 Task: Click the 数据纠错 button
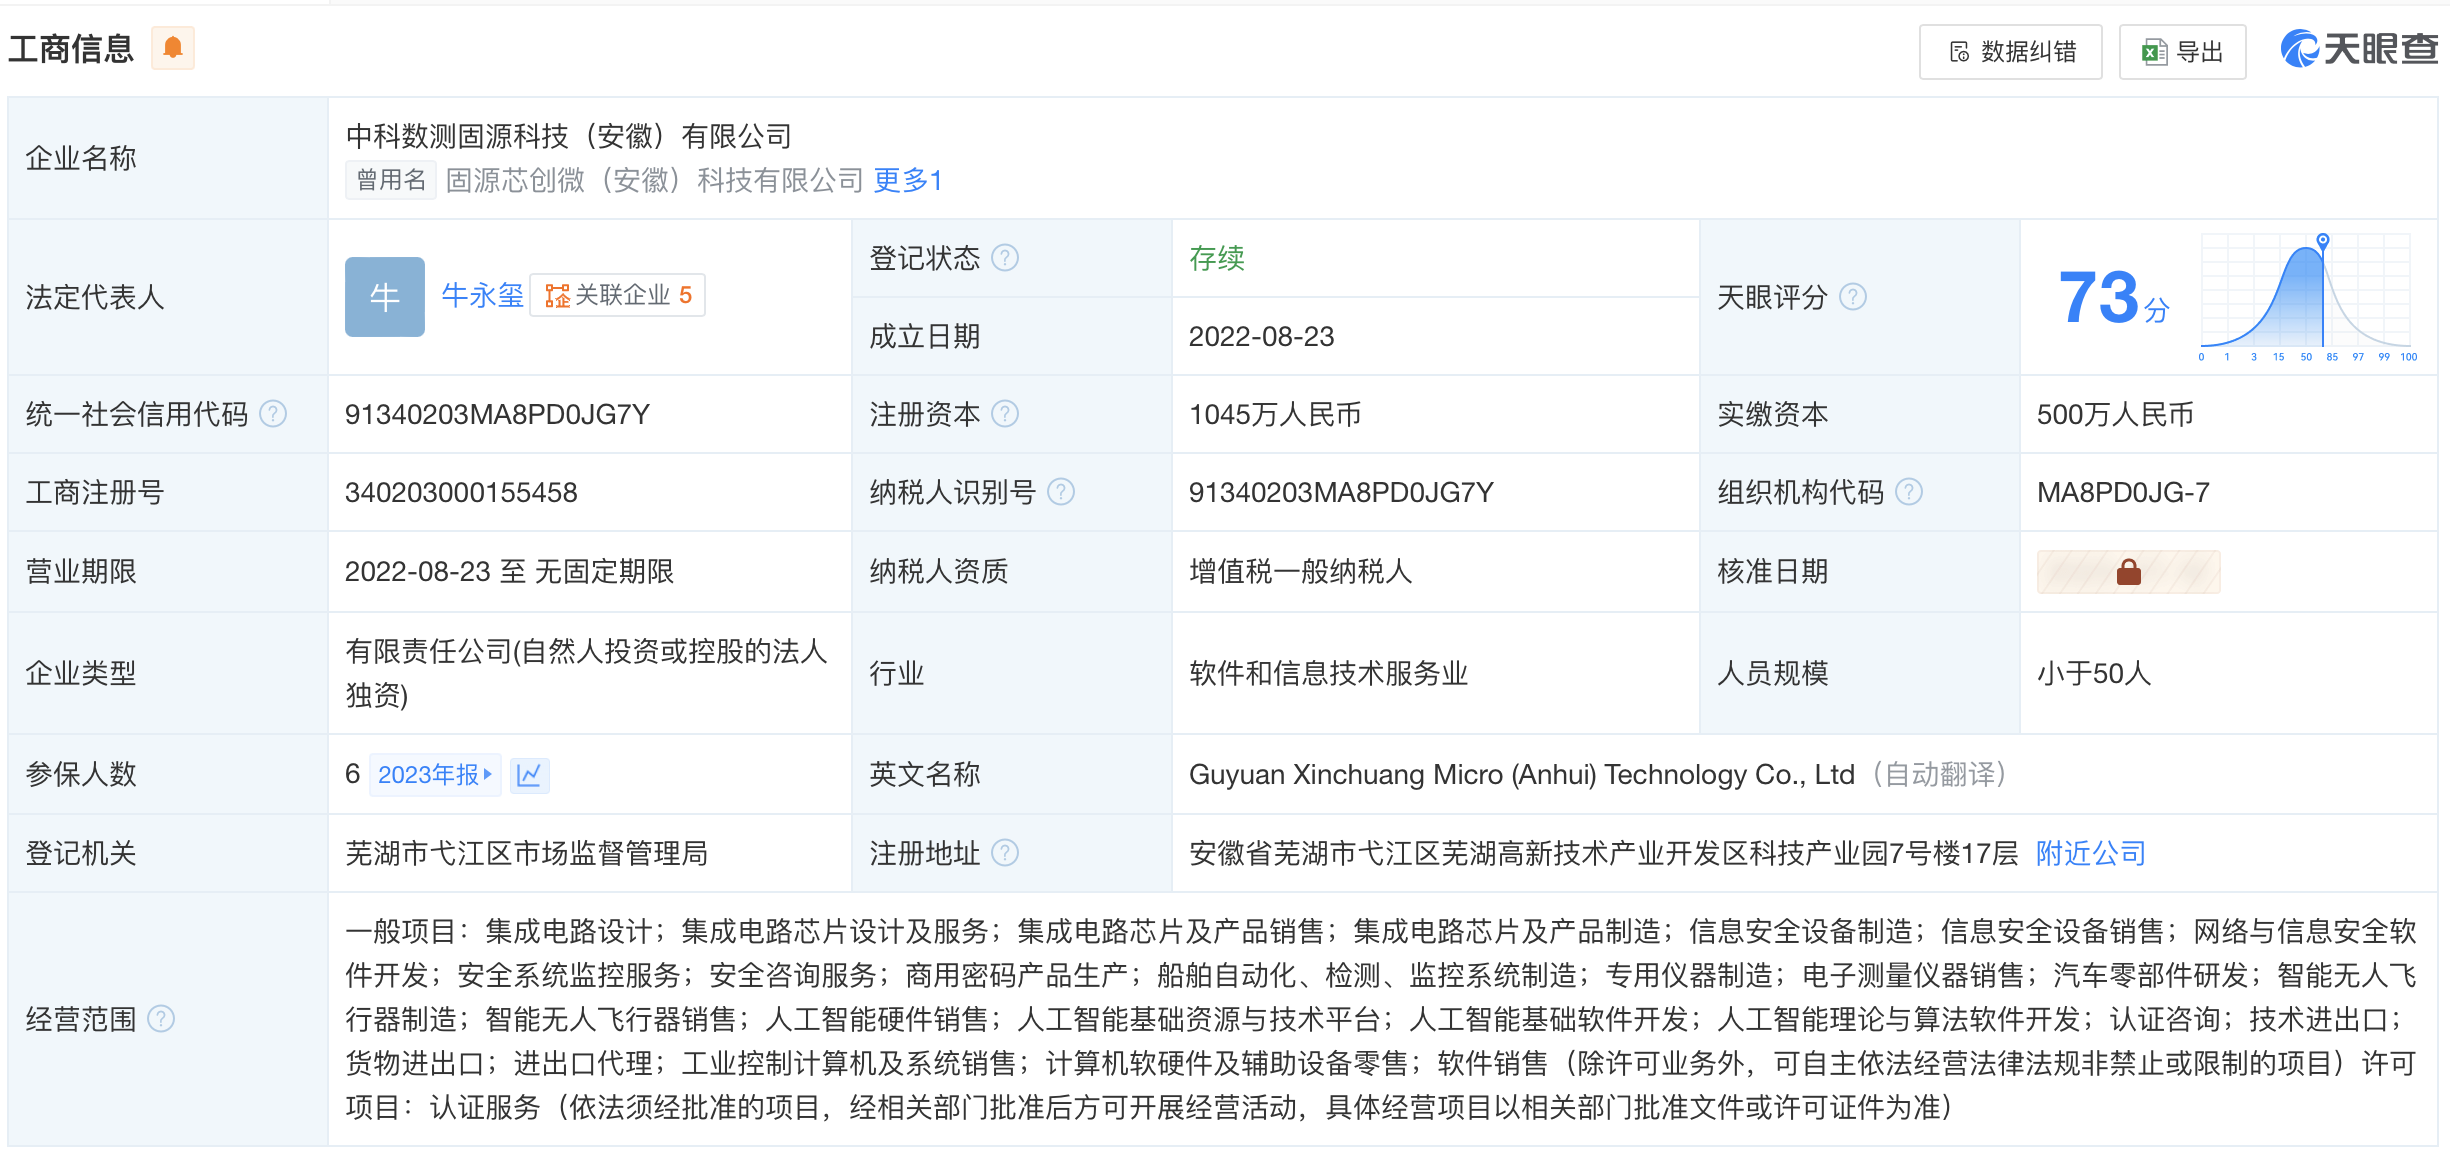click(x=2010, y=52)
